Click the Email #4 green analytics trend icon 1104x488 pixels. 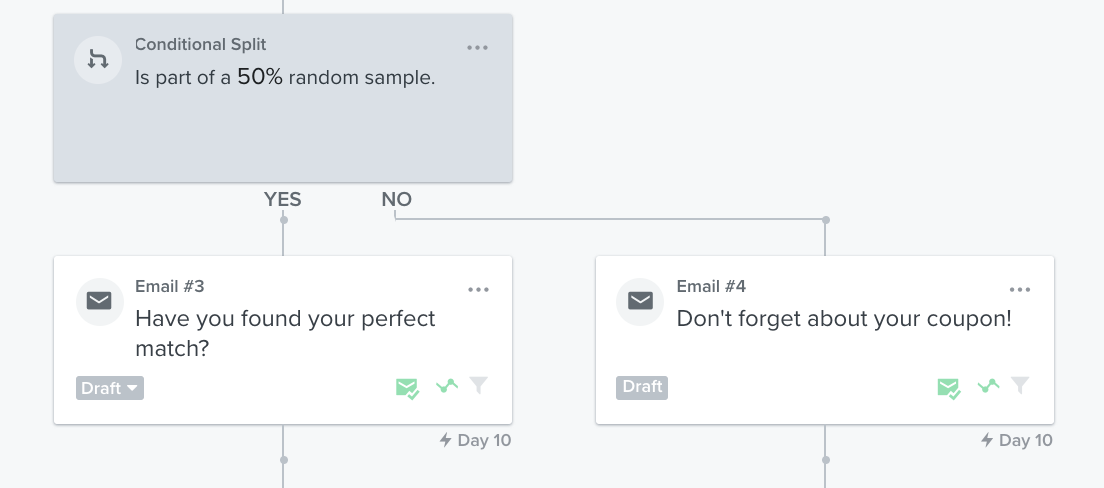tap(988, 386)
